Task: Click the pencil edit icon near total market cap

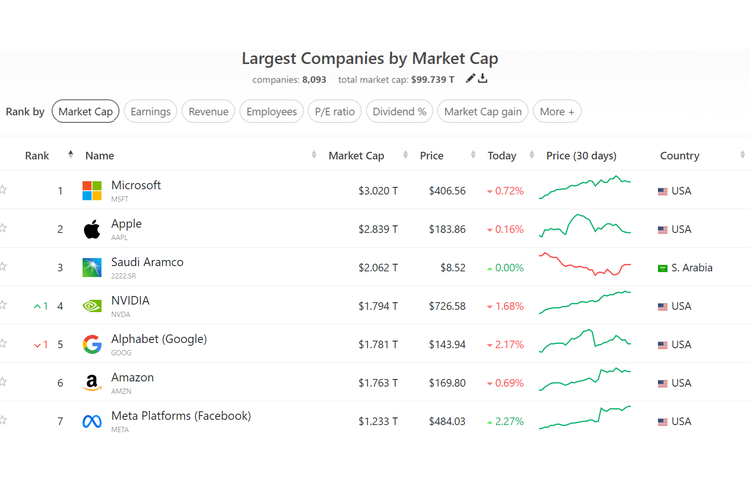Action: click(x=471, y=79)
